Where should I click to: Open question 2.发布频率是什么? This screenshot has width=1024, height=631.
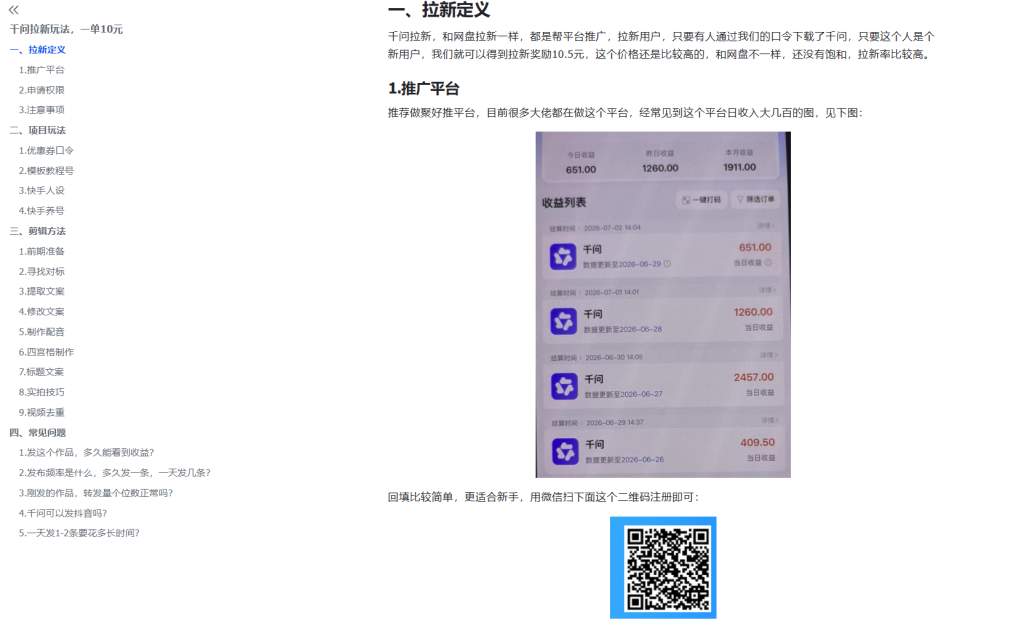[x=115, y=473]
